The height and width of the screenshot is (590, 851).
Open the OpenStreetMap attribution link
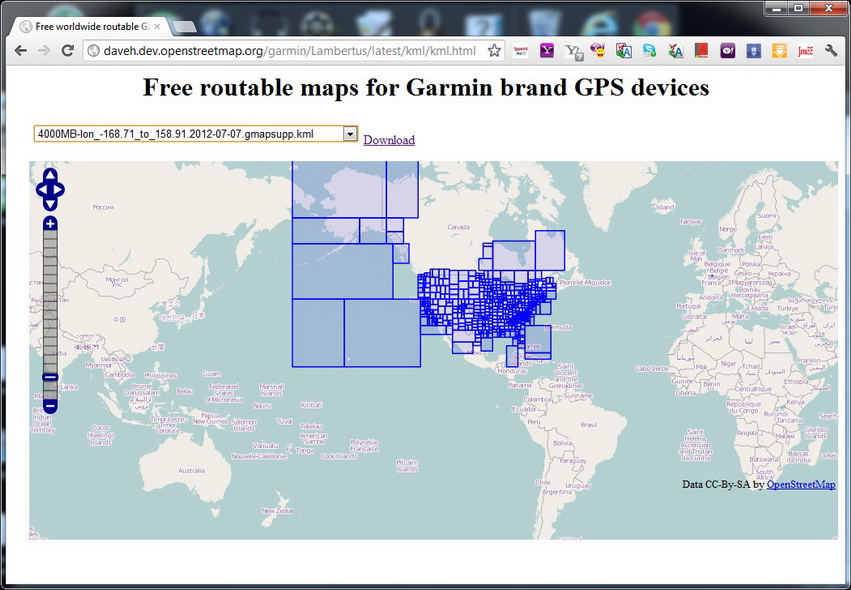pyautogui.click(x=800, y=484)
